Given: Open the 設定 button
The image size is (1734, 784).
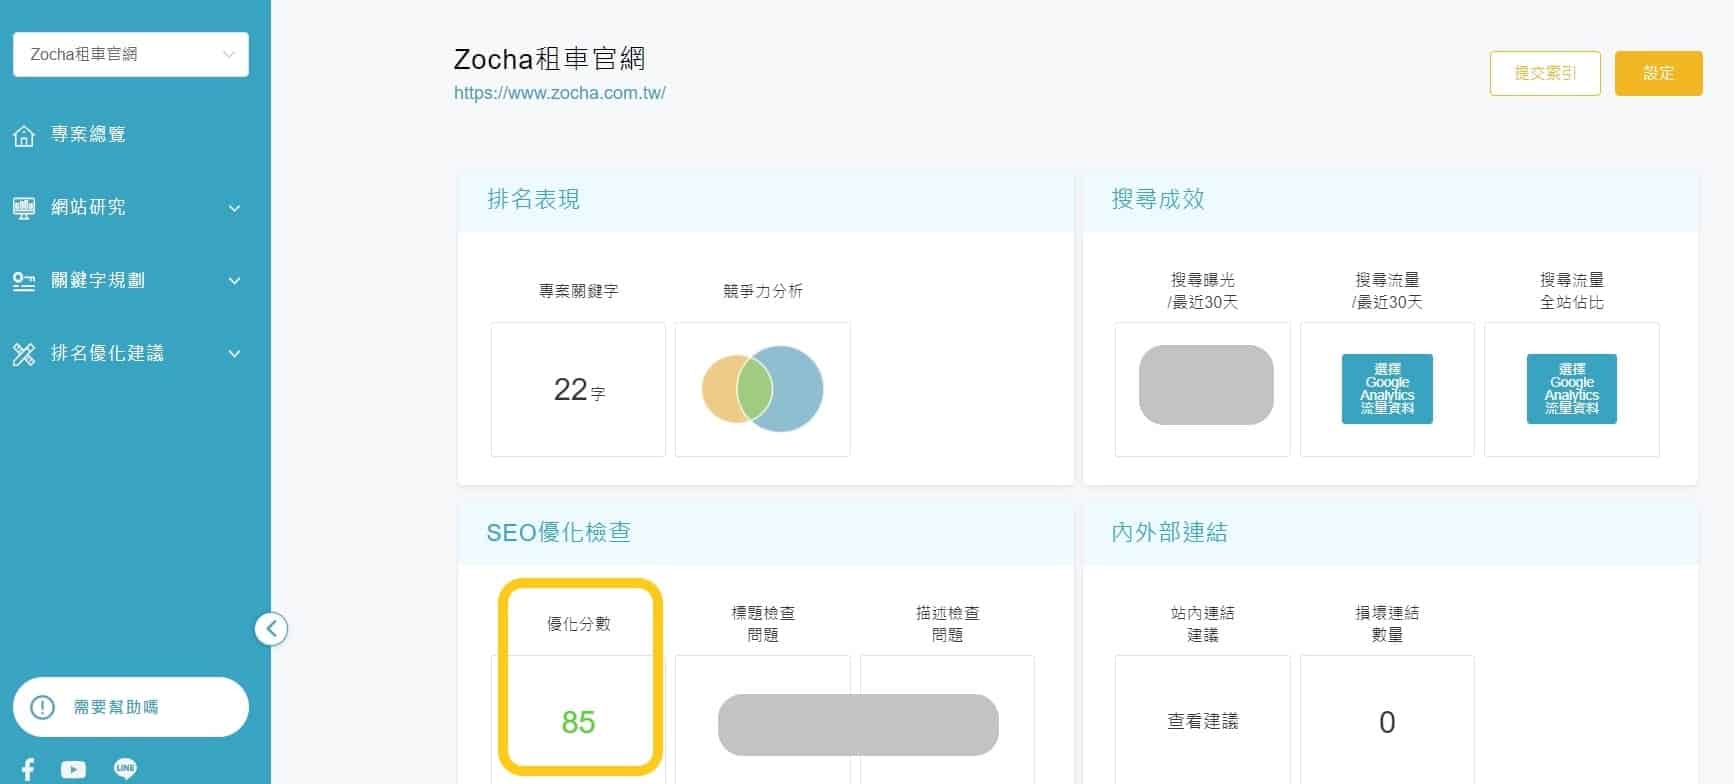Looking at the screenshot, I should point(1658,73).
